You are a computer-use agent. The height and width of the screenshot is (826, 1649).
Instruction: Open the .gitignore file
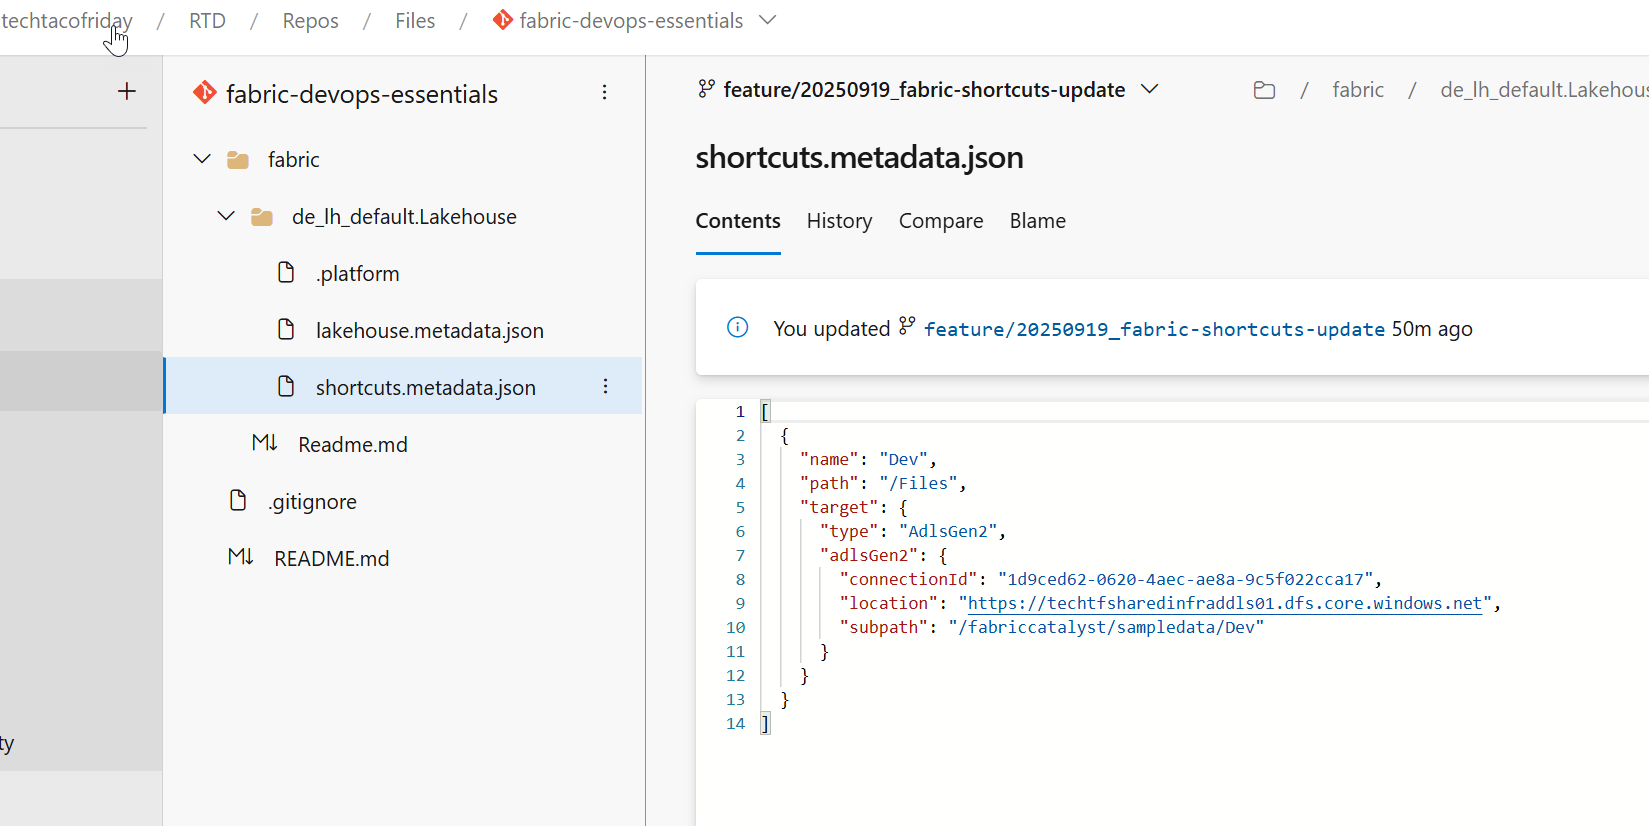click(312, 502)
